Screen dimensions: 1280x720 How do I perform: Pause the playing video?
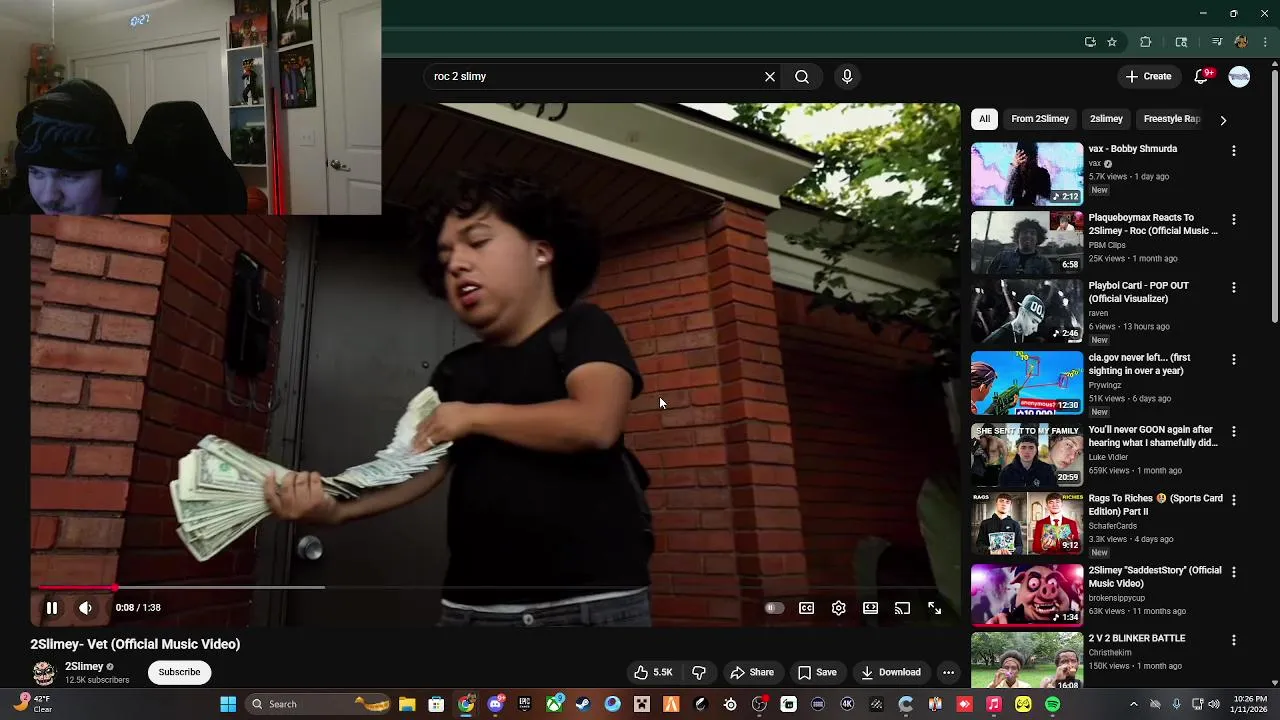(52, 608)
